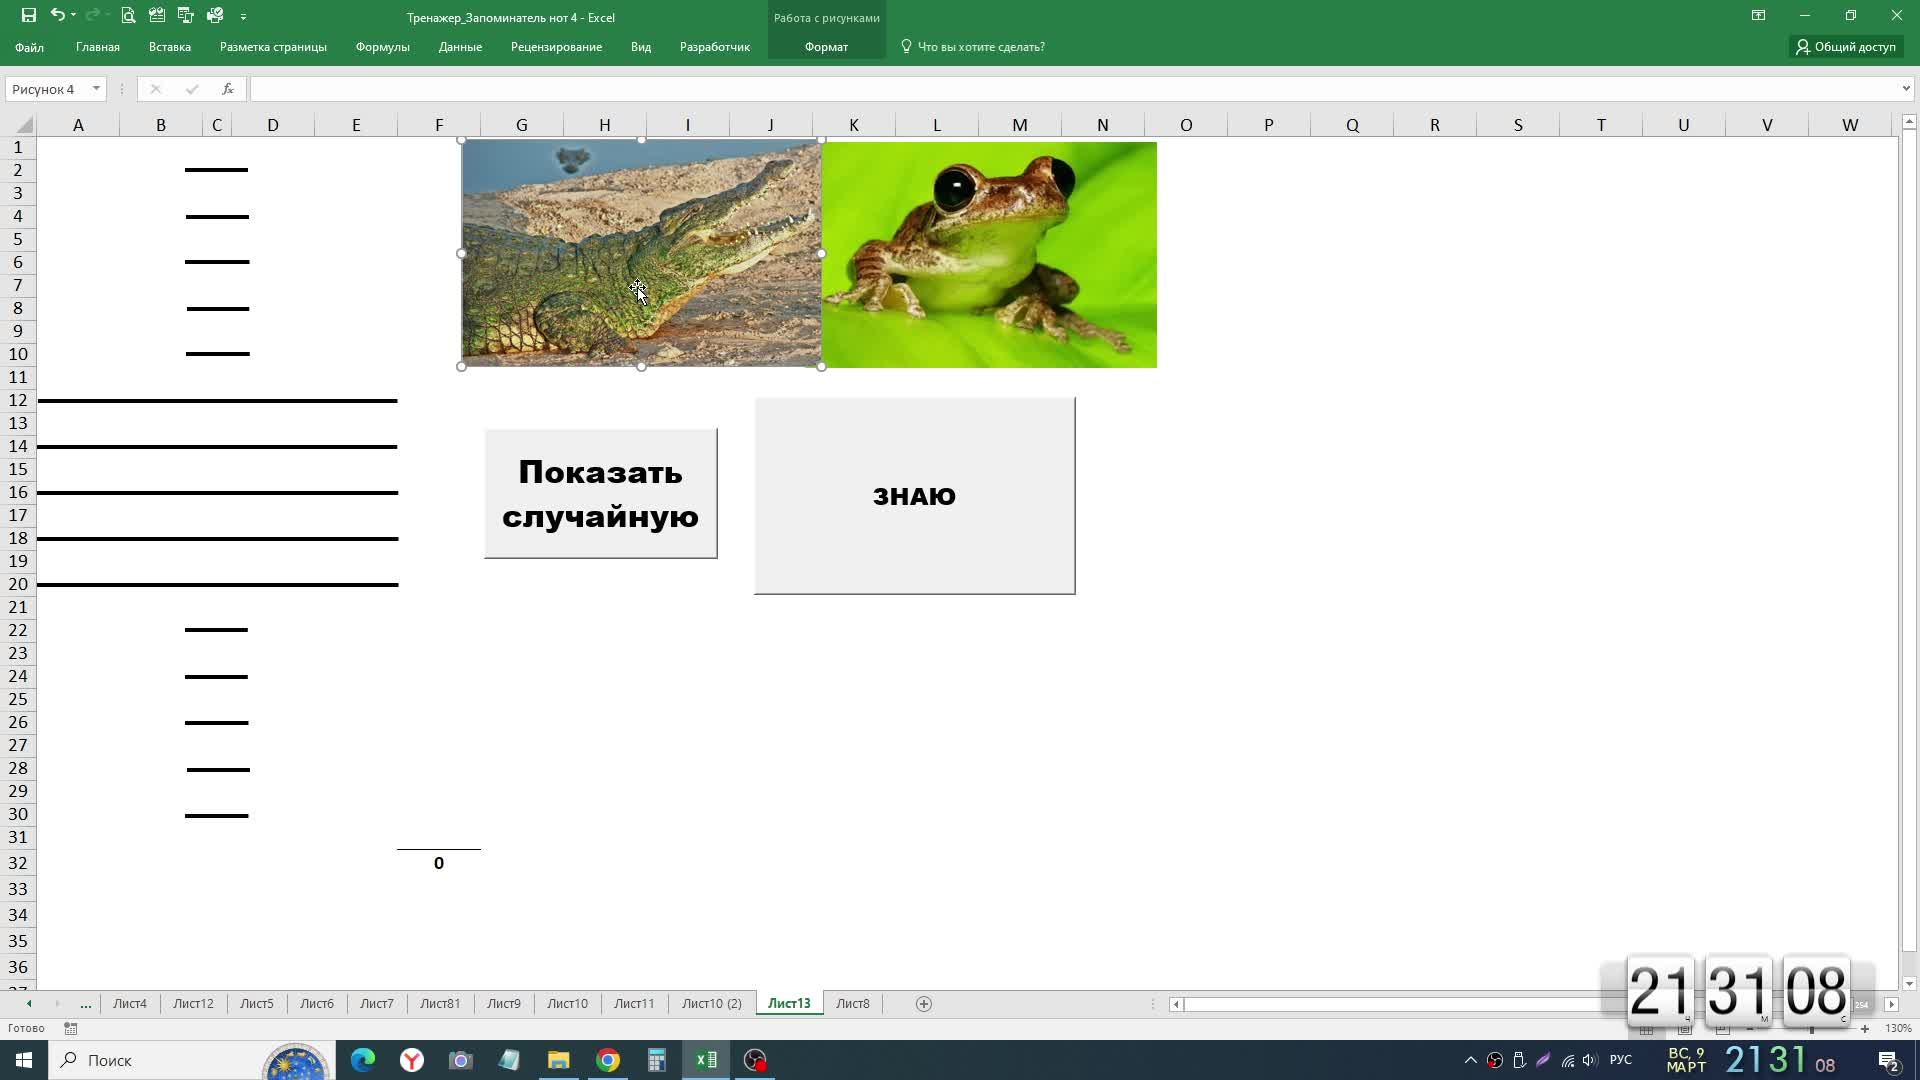Viewport: 1920px width, 1080px height.
Task: Click the Undo arrow icon
Action: pyautogui.click(x=57, y=15)
